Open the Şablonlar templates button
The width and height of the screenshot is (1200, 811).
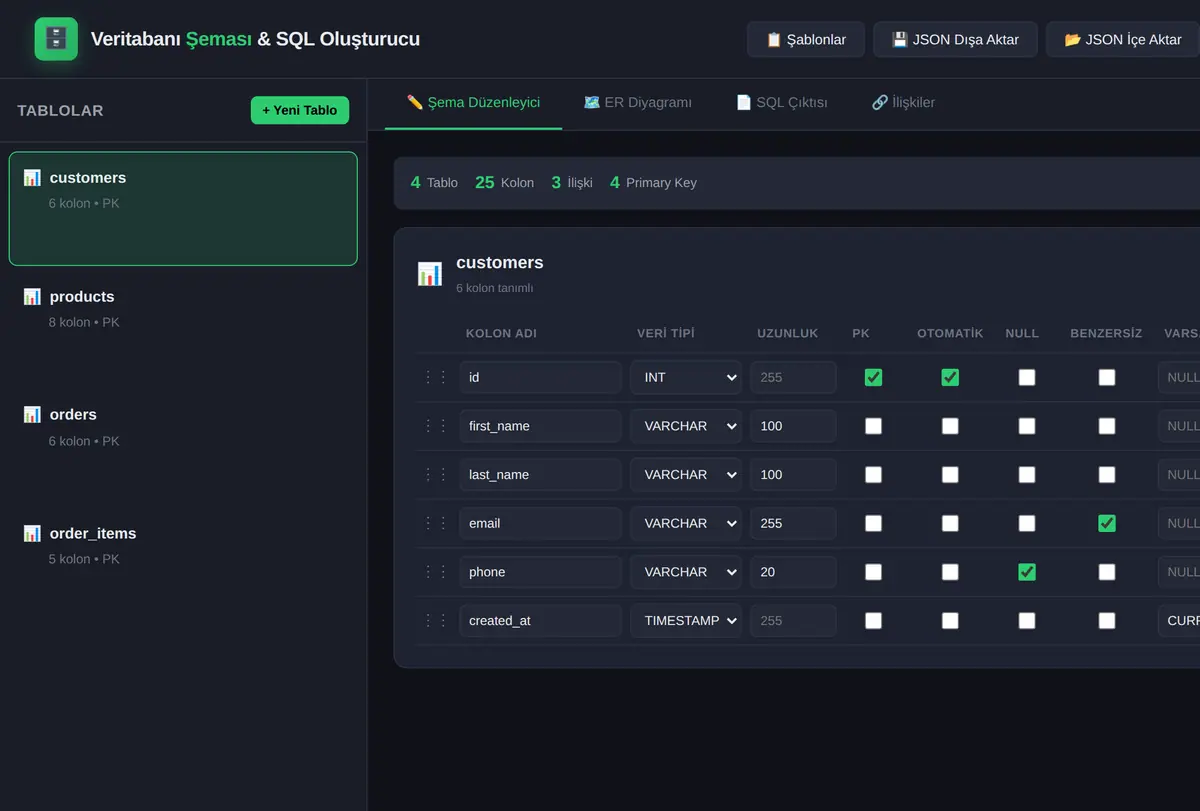point(806,40)
